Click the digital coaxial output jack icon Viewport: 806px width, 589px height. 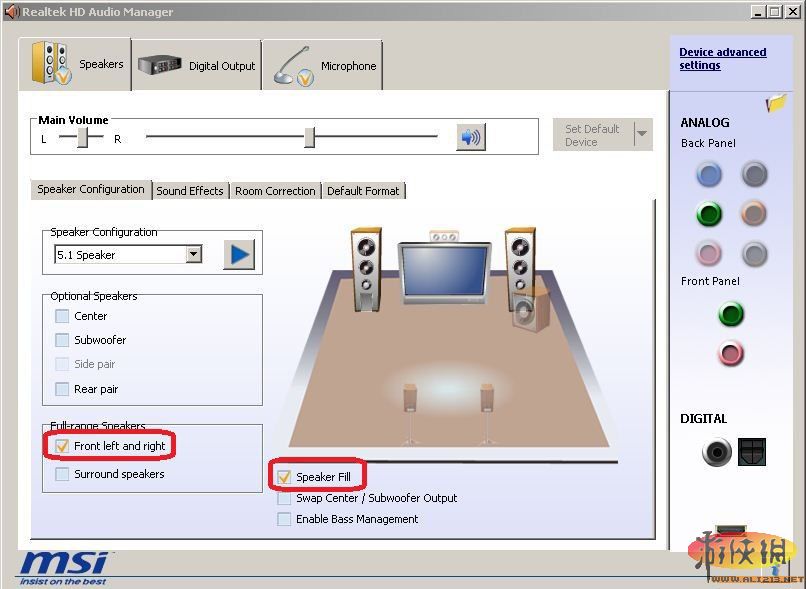(x=716, y=452)
